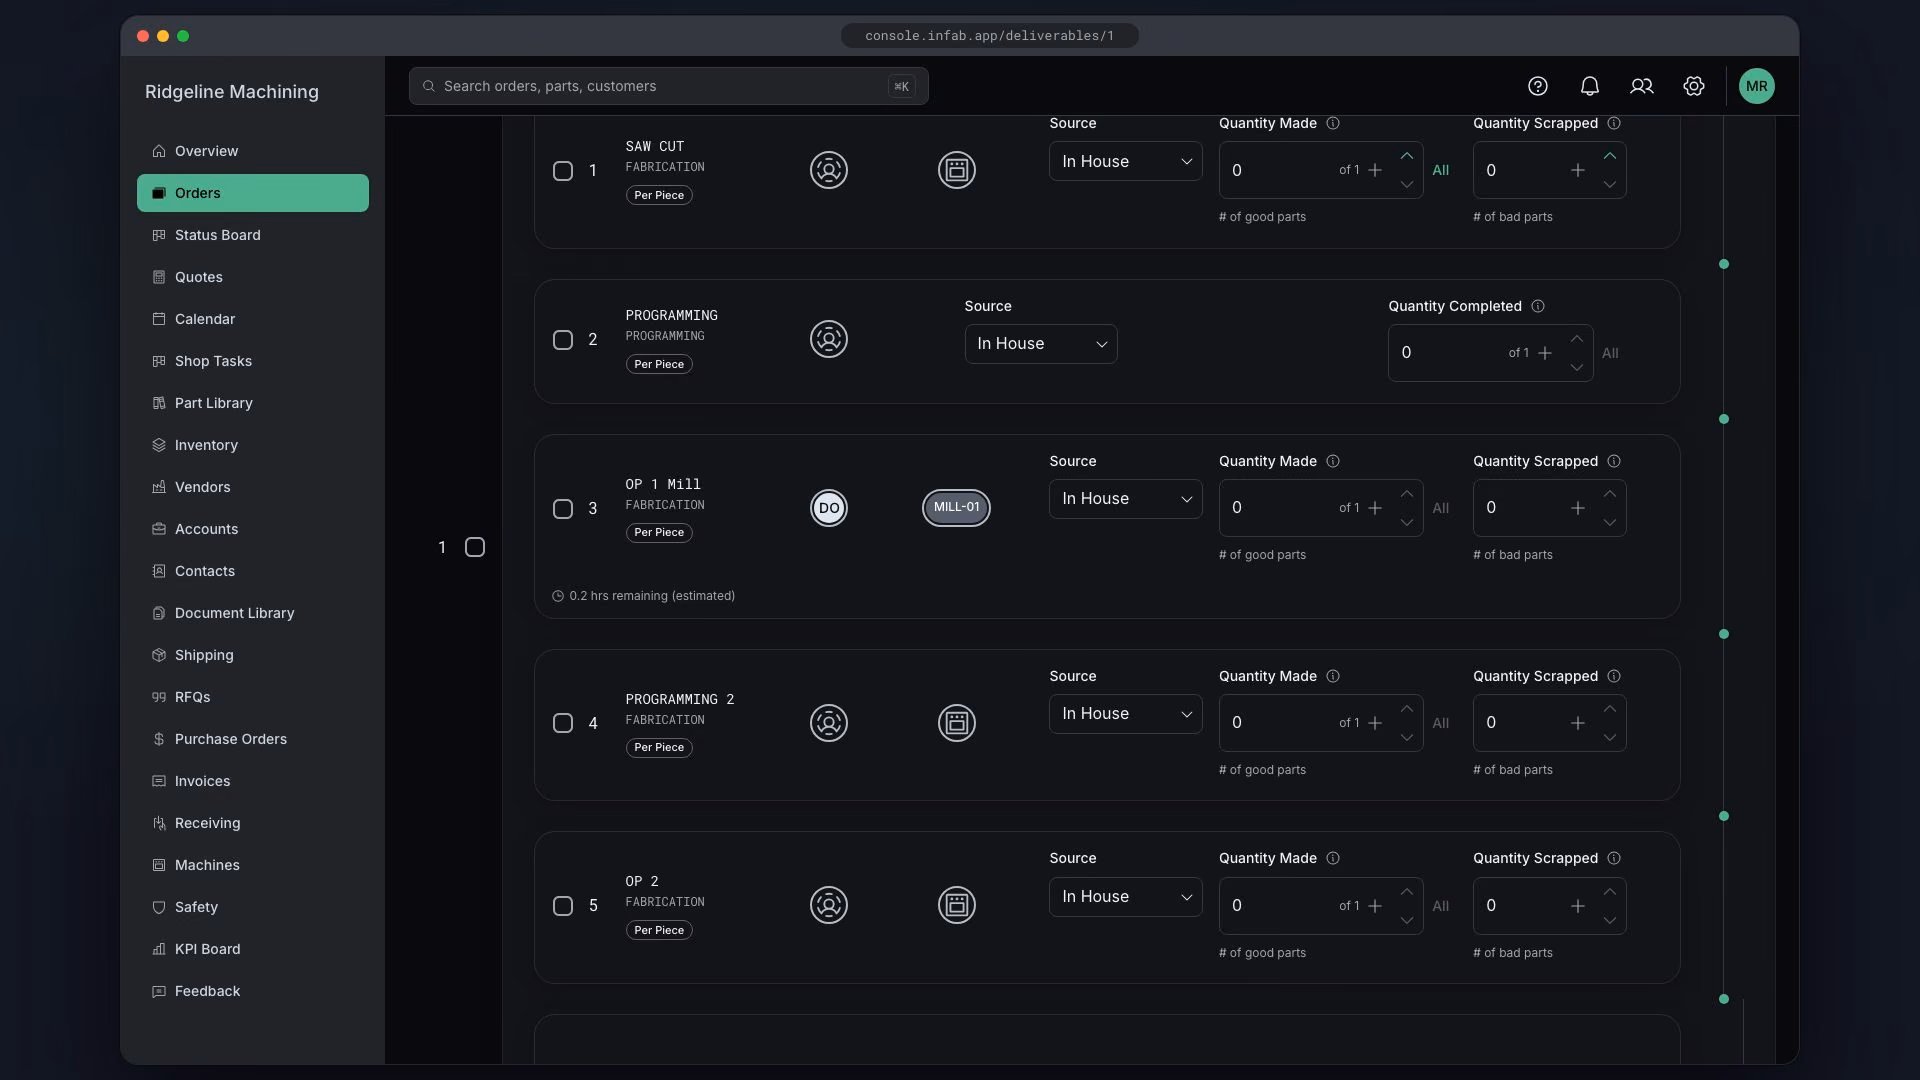
Task: Click the MR user avatar
Action: coord(1757,86)
